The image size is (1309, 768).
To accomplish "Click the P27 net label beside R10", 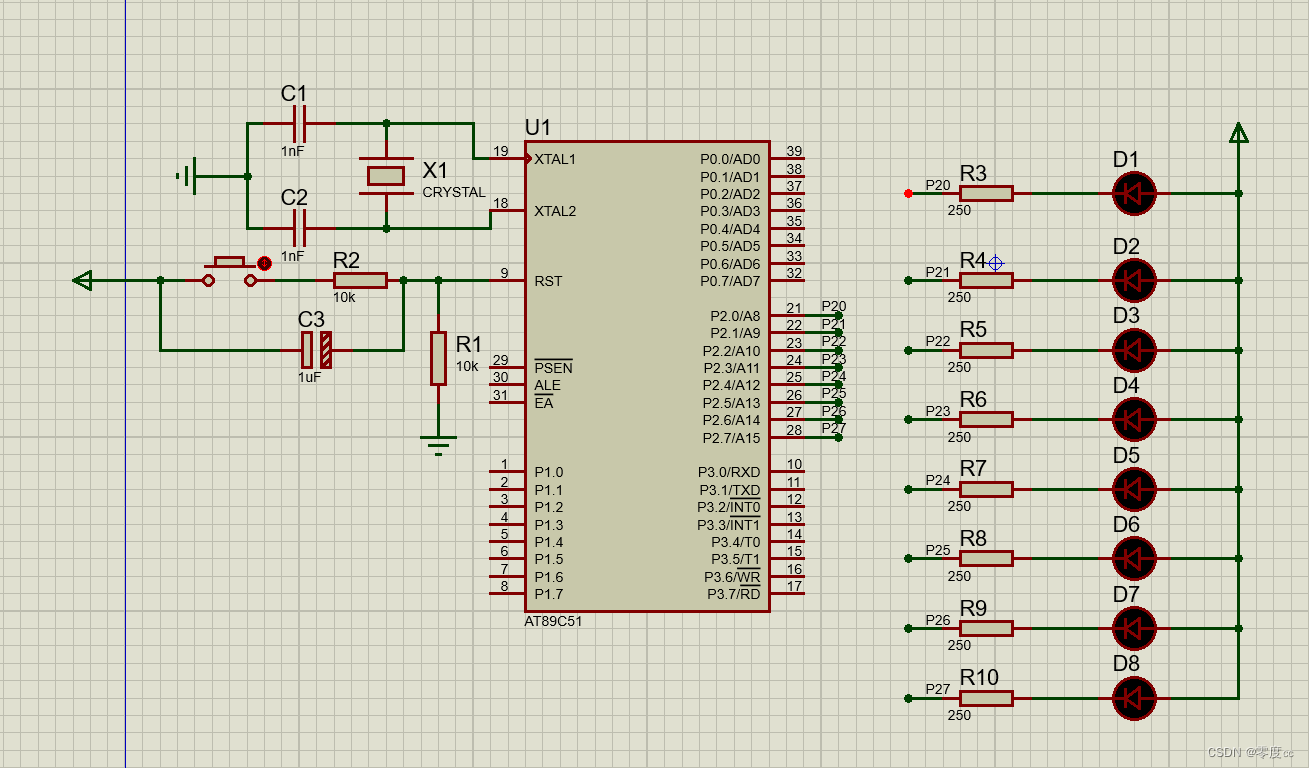I will click(938, 689).
